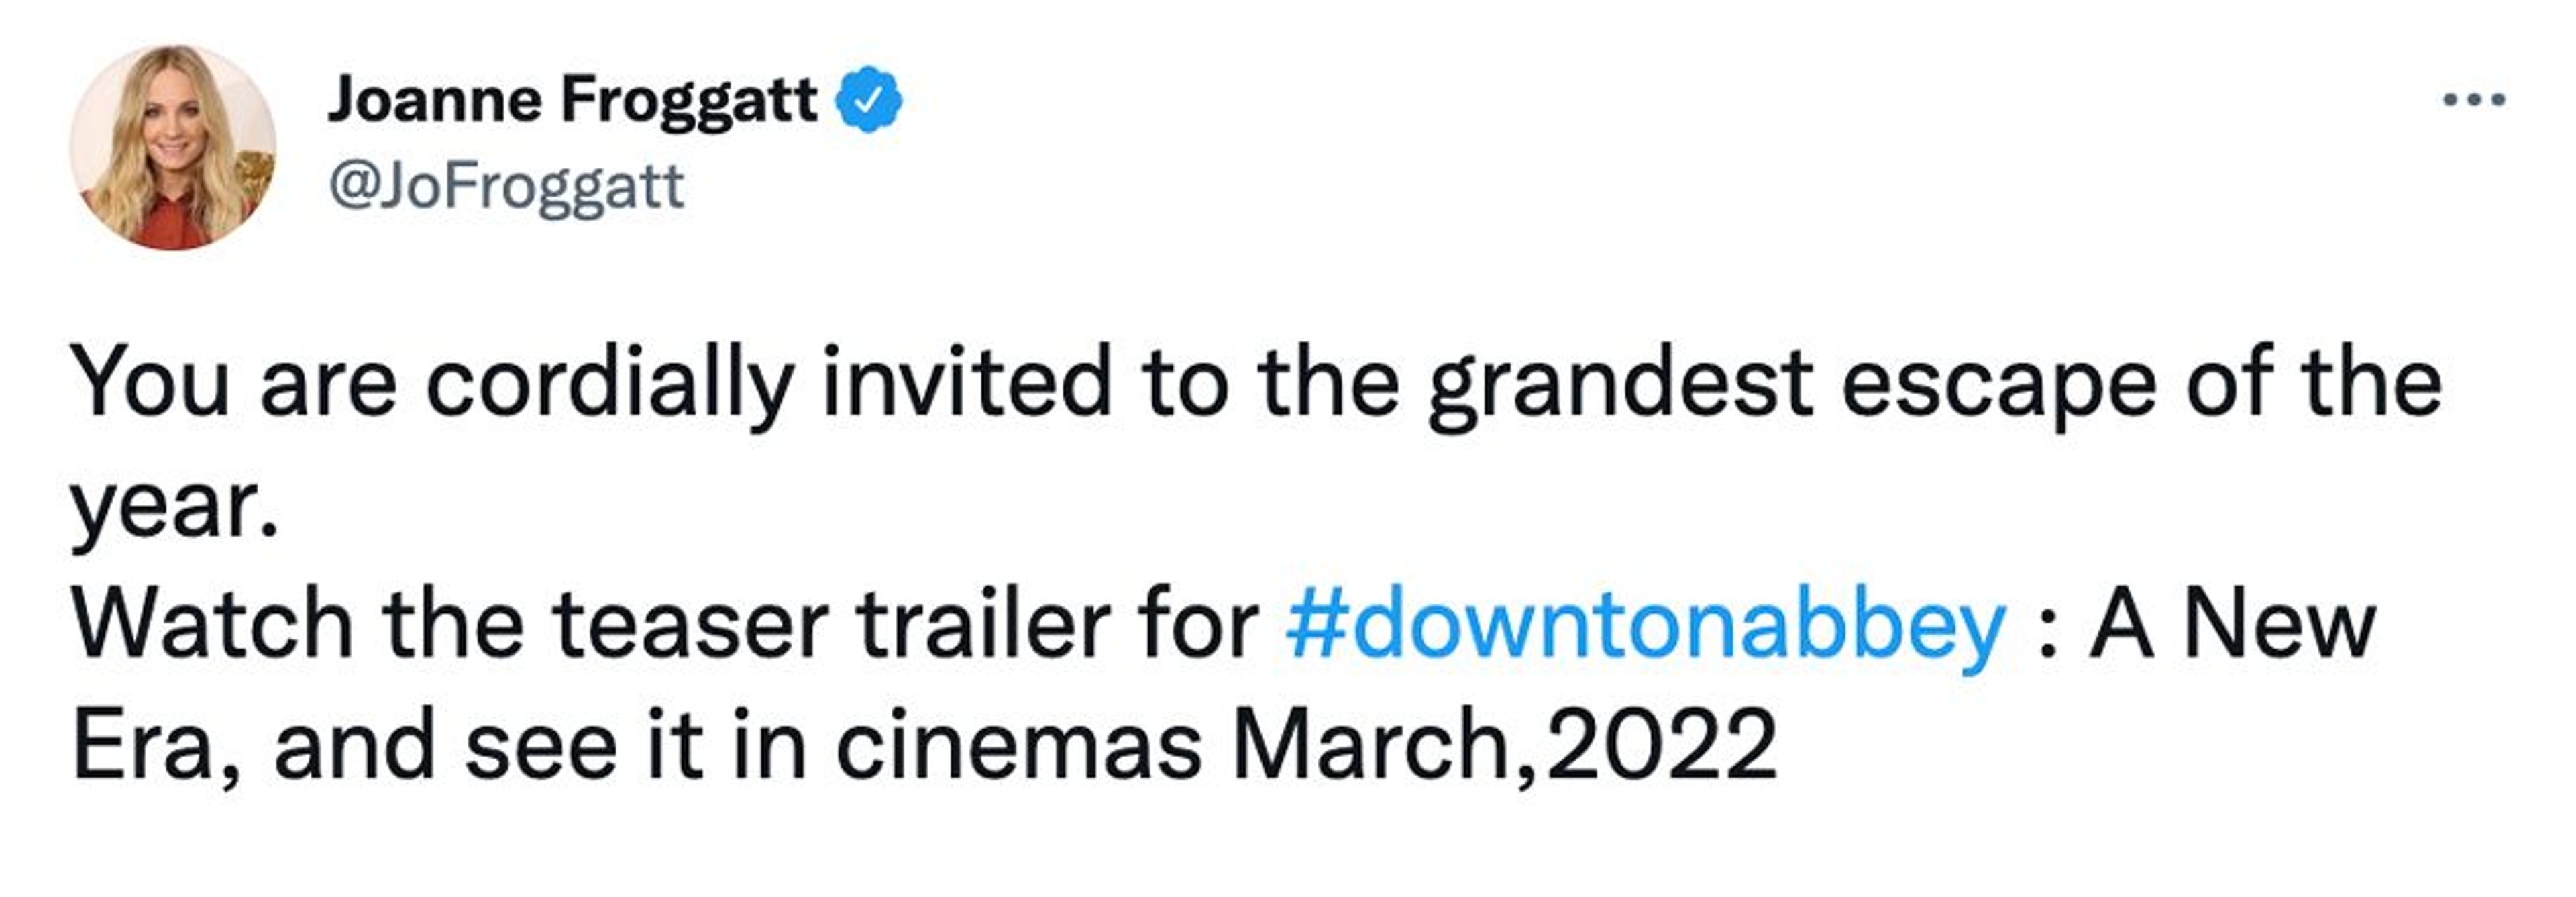This screenshot has height=897, width=2576.
Task: Click "A New" after the hashtag
Action: click(2232, 625)
